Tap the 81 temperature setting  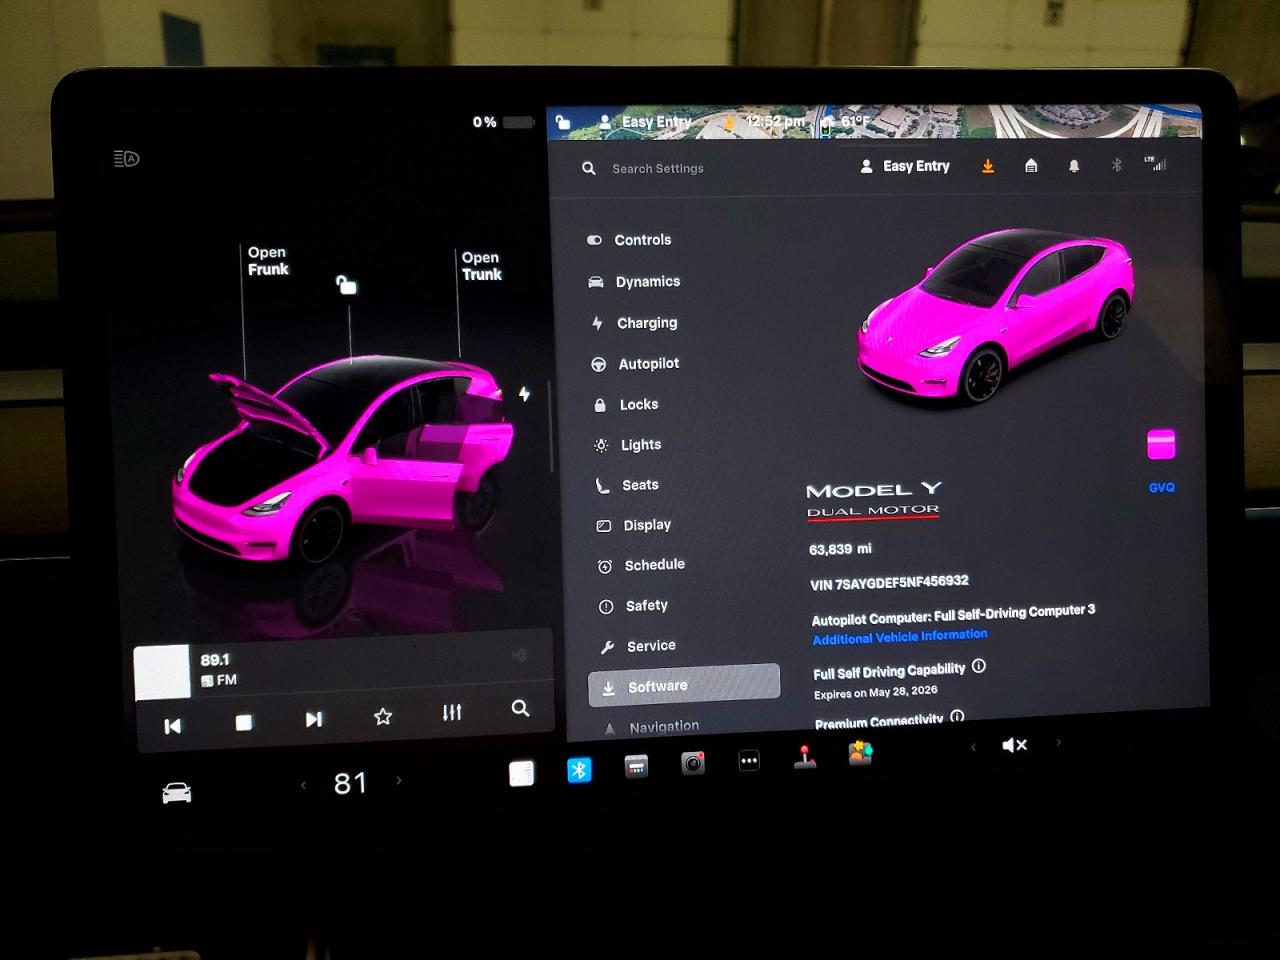click(350, 783)
